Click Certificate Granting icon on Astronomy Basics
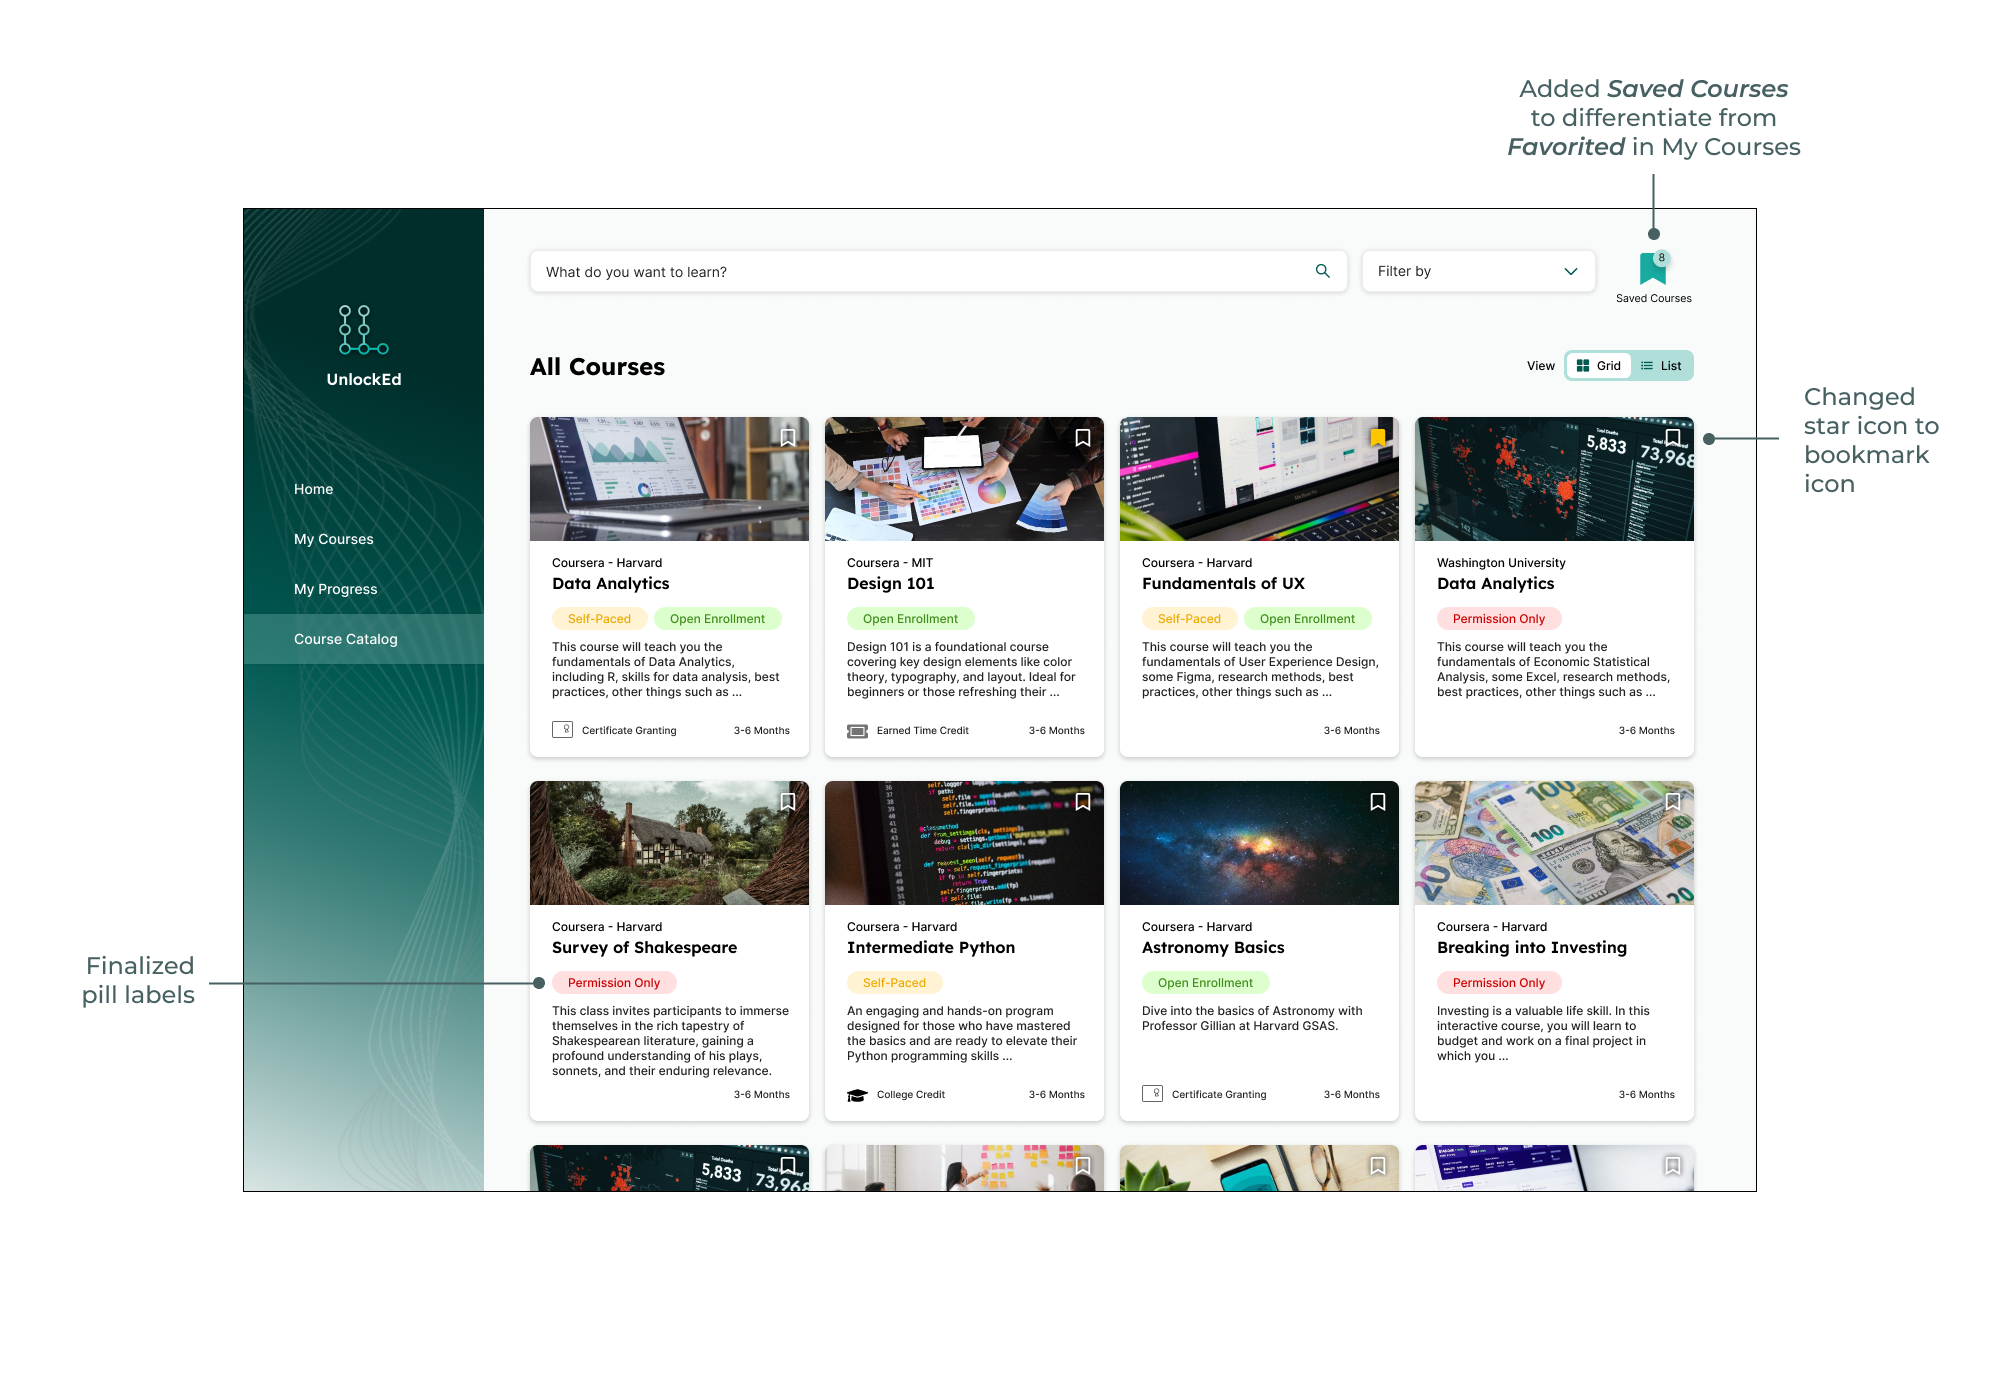Image resolution: width=2000 pixels, height=1400 pixels. pos(1152,1094)
